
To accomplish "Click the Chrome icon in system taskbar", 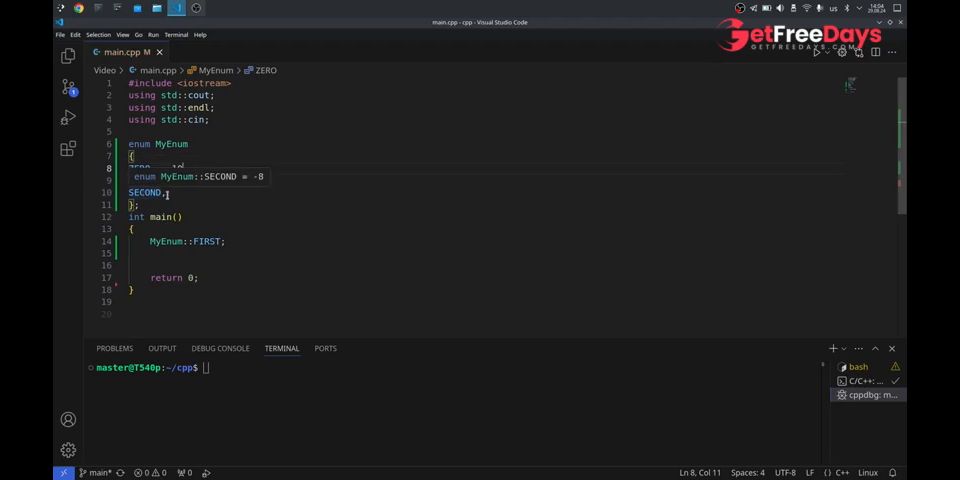I will coord(78,8).
